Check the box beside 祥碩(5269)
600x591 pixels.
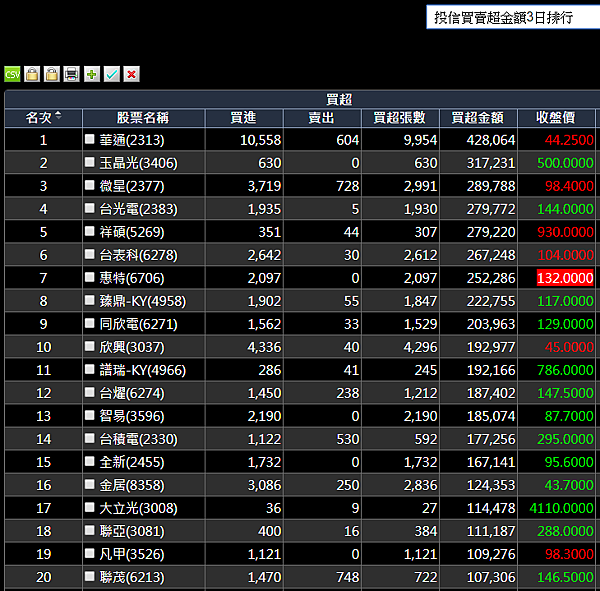[x=90, y=231]
